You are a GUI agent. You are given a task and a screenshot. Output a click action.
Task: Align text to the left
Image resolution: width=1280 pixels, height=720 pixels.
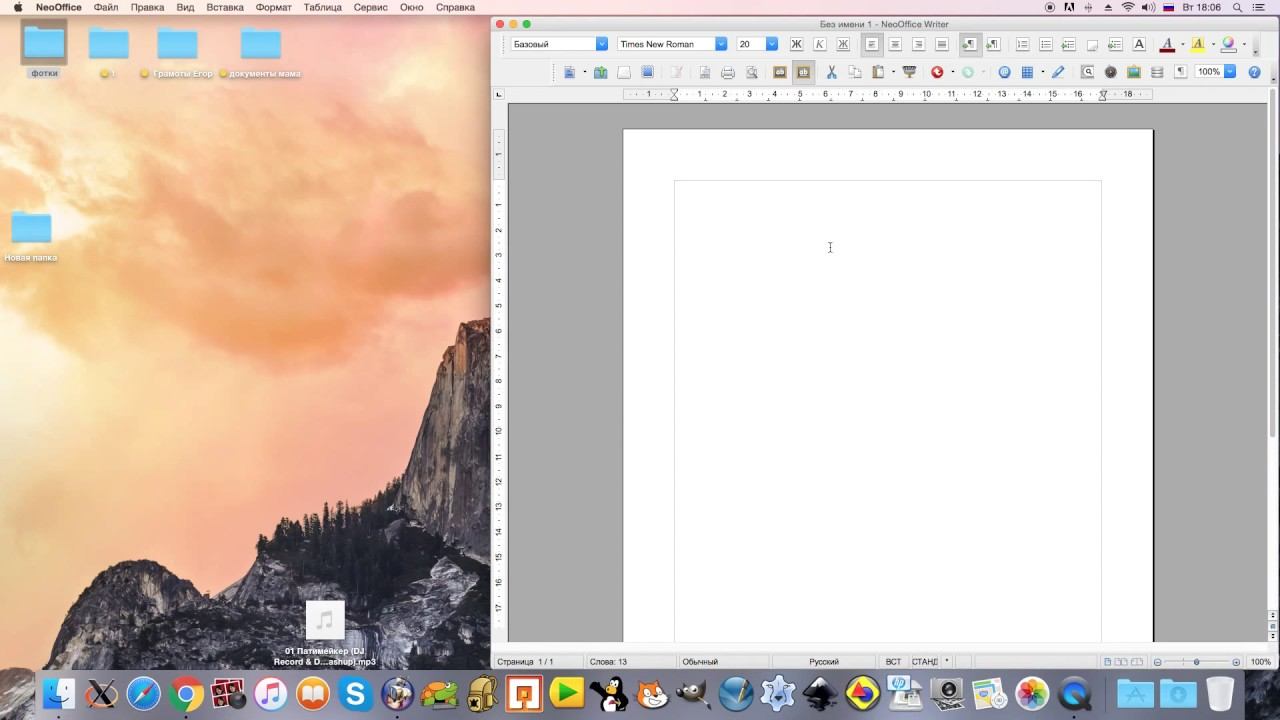[872, 44]
